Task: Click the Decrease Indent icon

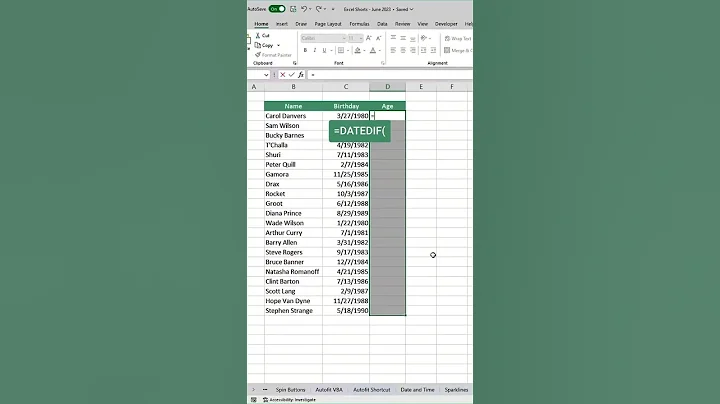Action: pyautogui.click(x=423, y=50)
